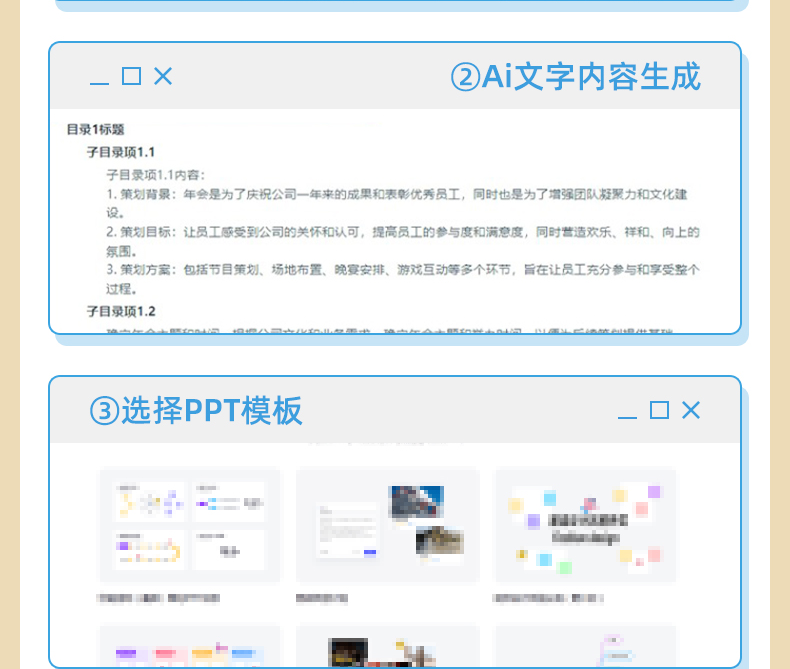Close the Ai文字内容生成 window

163,76
